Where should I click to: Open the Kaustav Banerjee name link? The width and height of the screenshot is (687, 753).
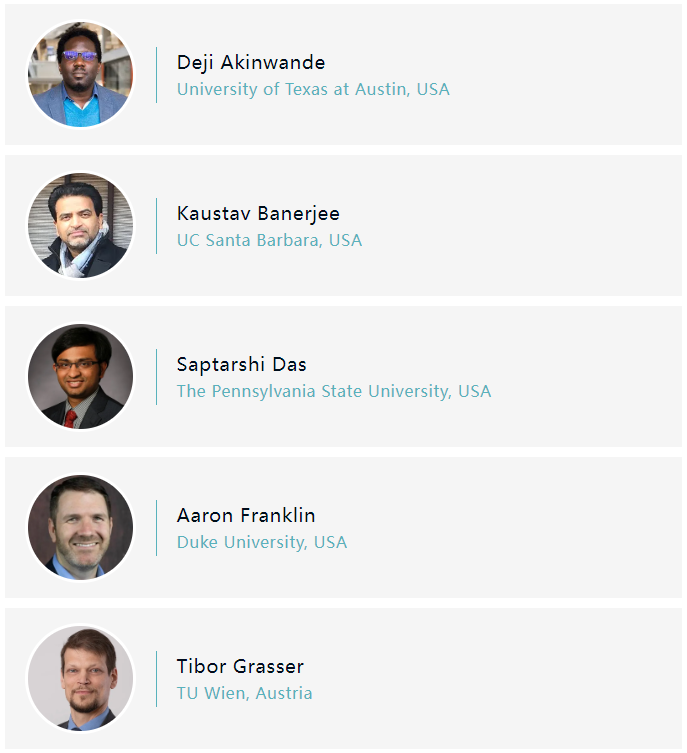tap(258, 213)
